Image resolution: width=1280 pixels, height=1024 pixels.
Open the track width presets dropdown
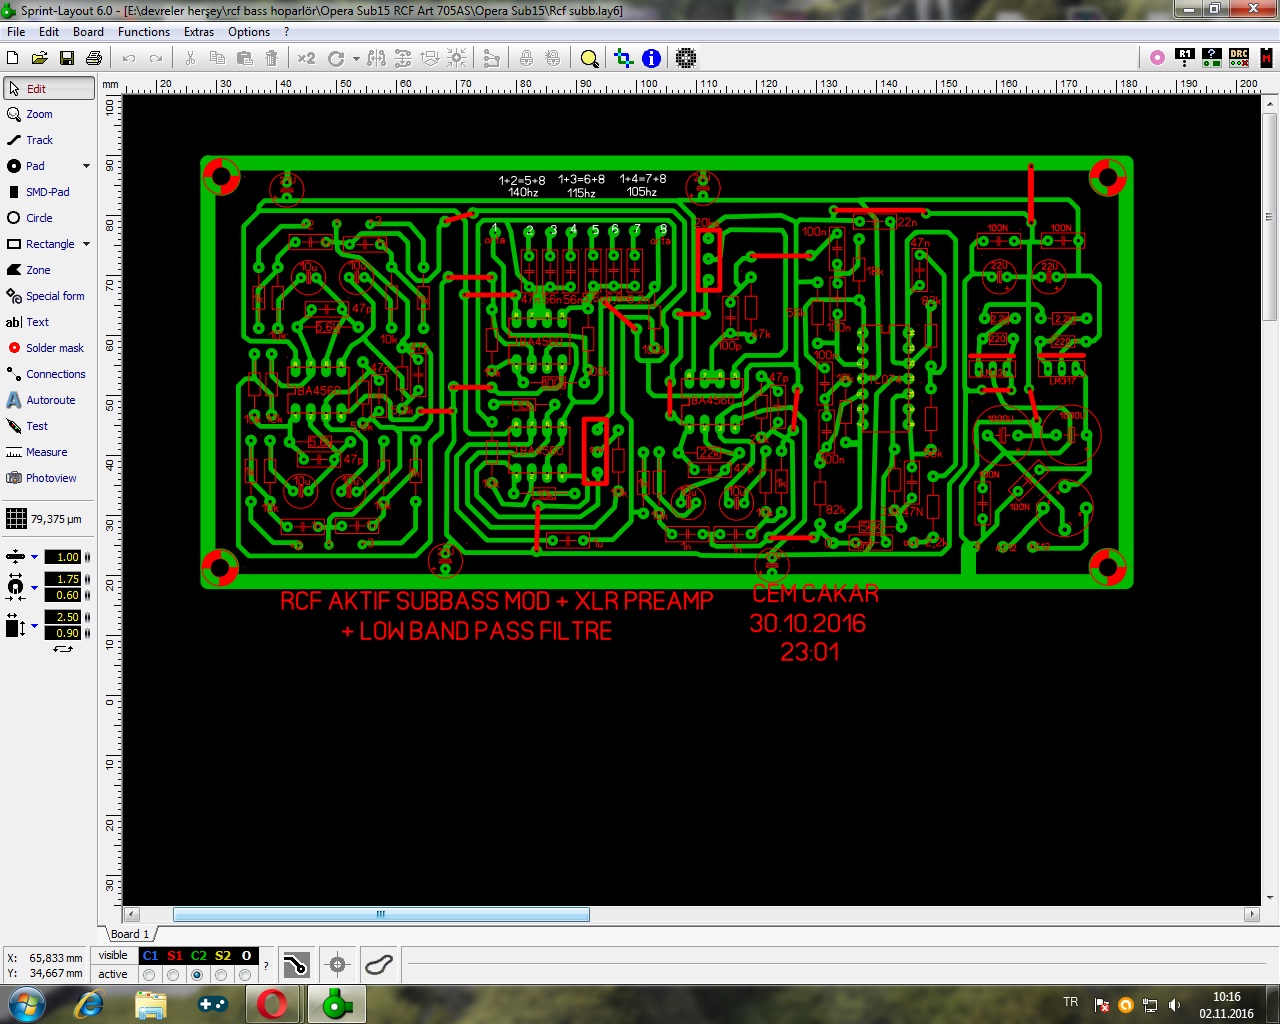click(34, 557)
